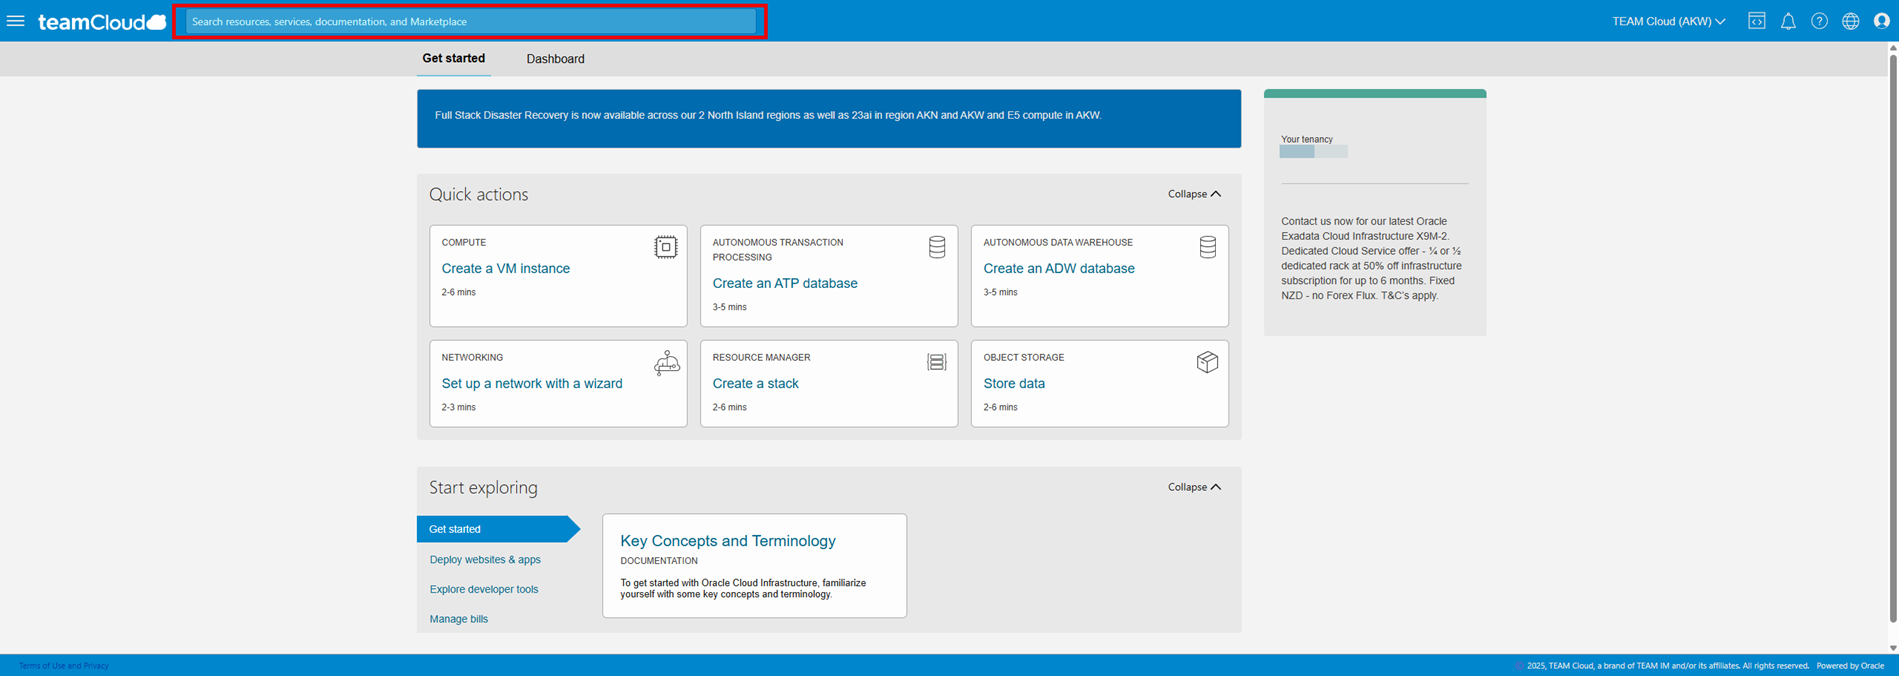Click the OBJECT STORAGE card label
Viewport: 1899px width, 676px height.
1024,357
